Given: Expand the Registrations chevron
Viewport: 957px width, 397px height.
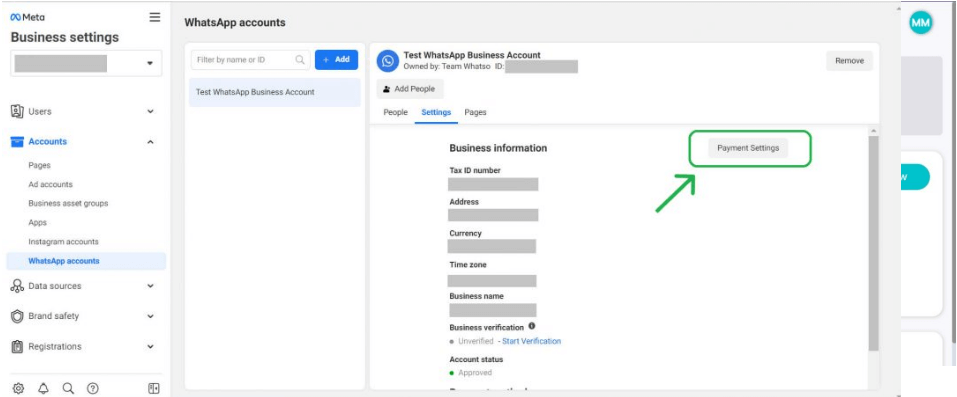Looking at the screenshot, I should coord(151,346).
